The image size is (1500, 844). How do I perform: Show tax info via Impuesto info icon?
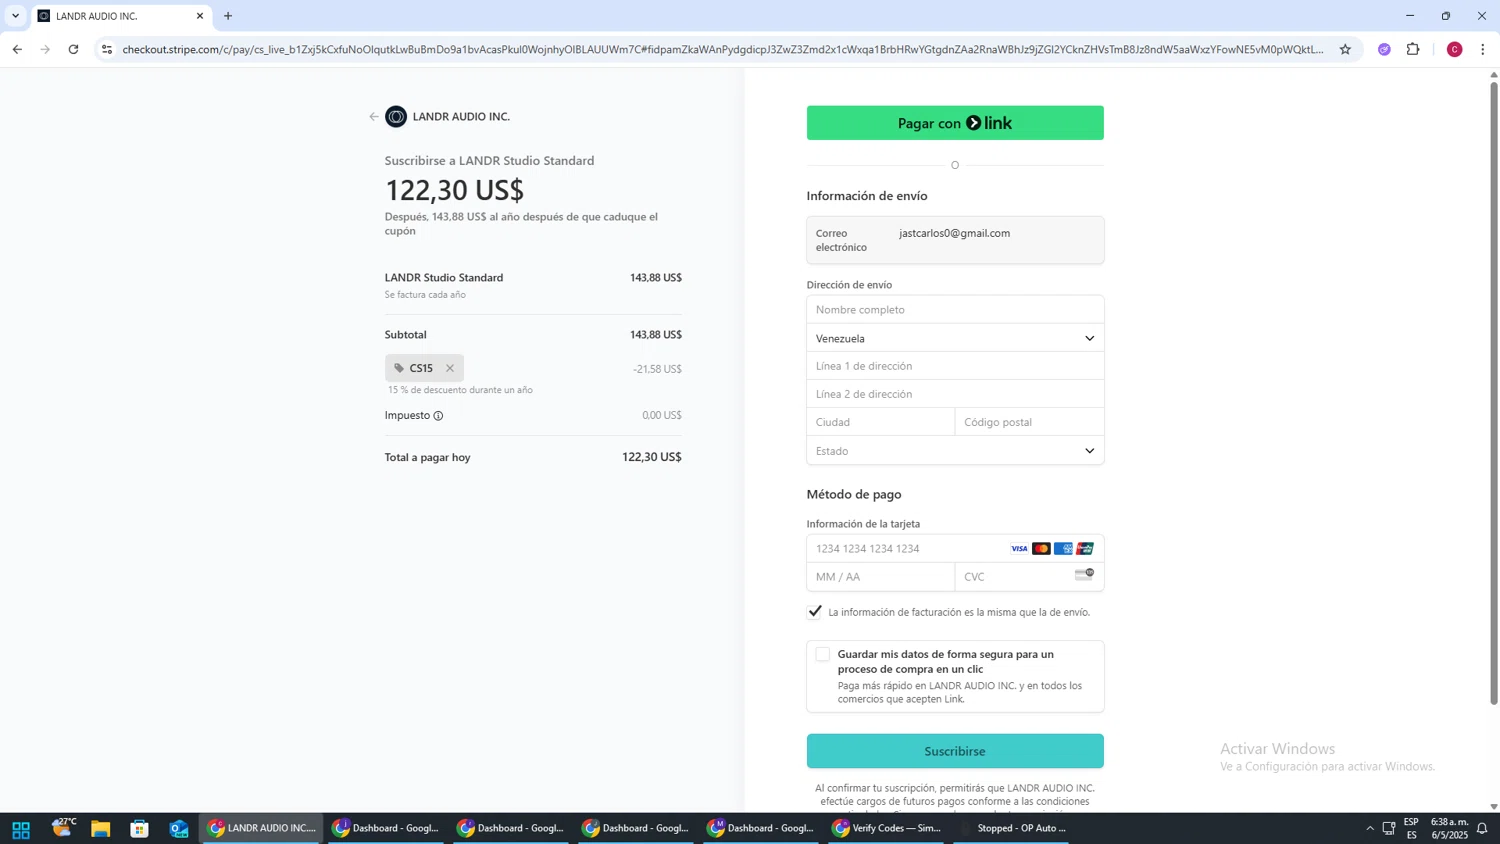click(438, 416)
